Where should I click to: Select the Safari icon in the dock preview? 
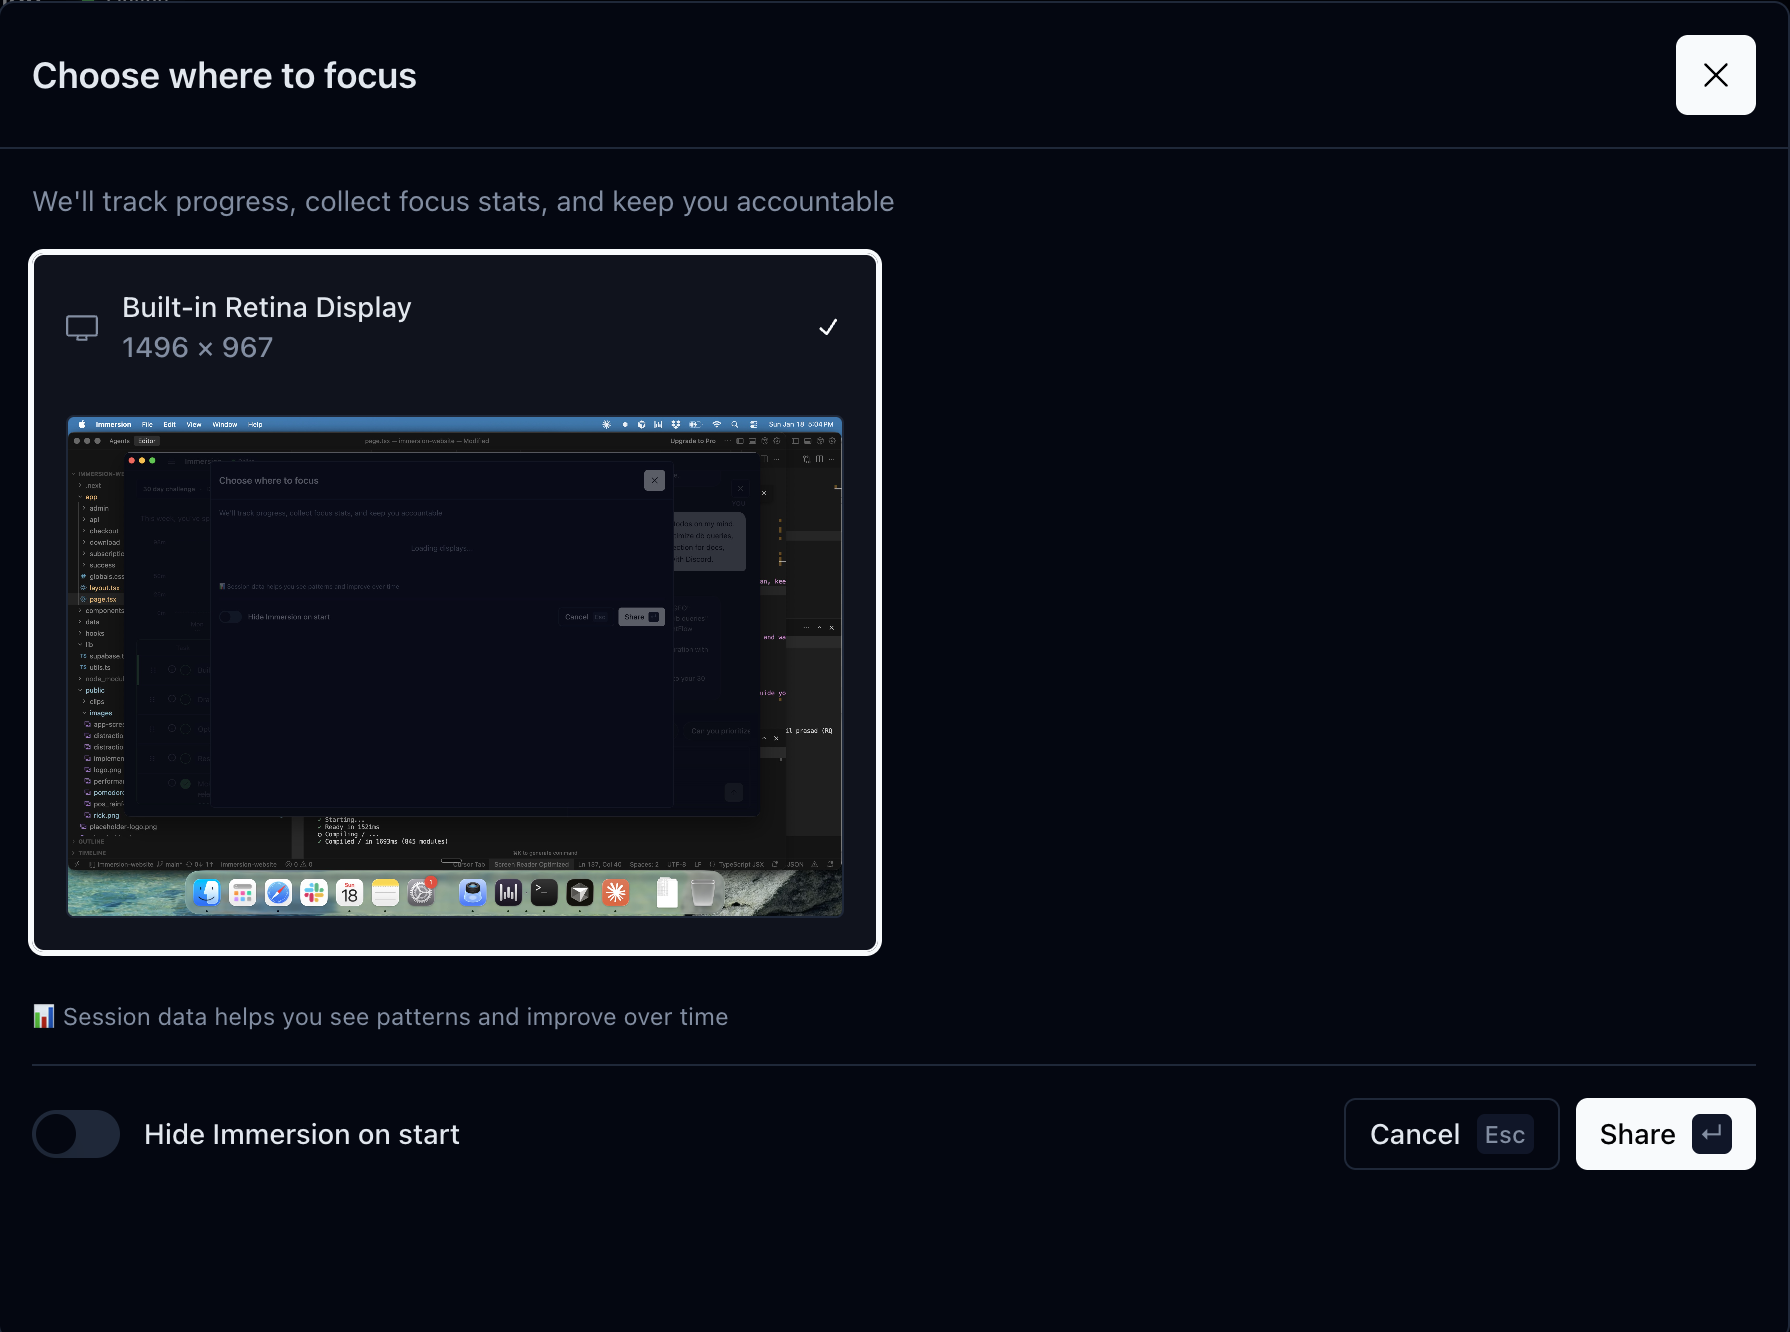coord(277,893)
